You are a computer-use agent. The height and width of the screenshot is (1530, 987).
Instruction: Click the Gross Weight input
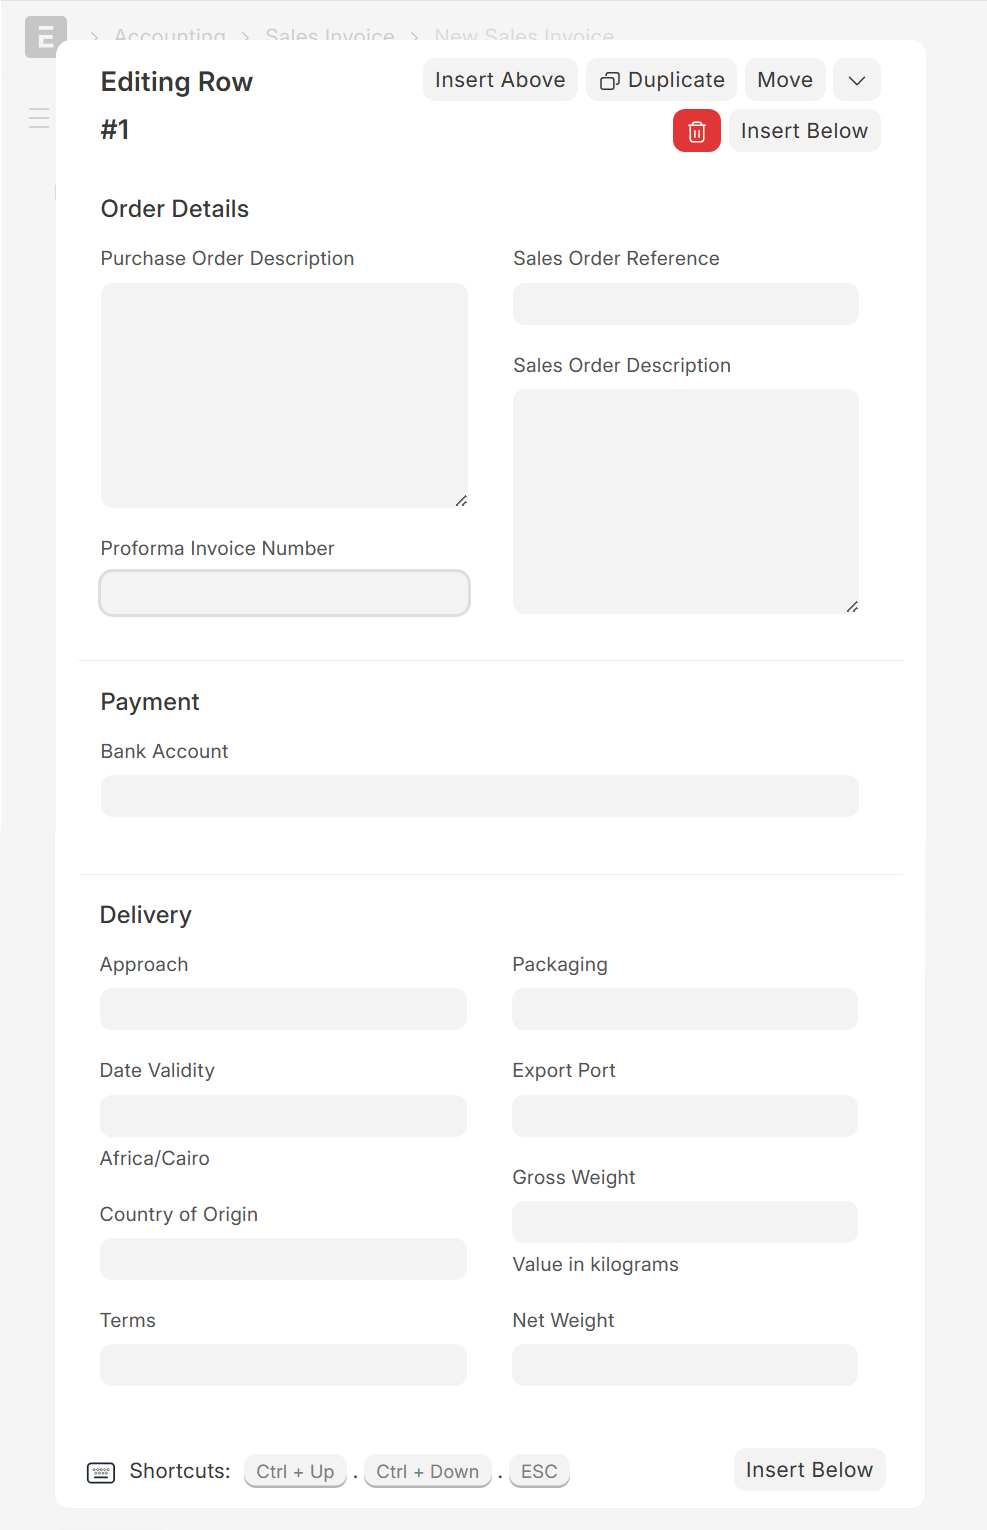(x=685, y=1222)
